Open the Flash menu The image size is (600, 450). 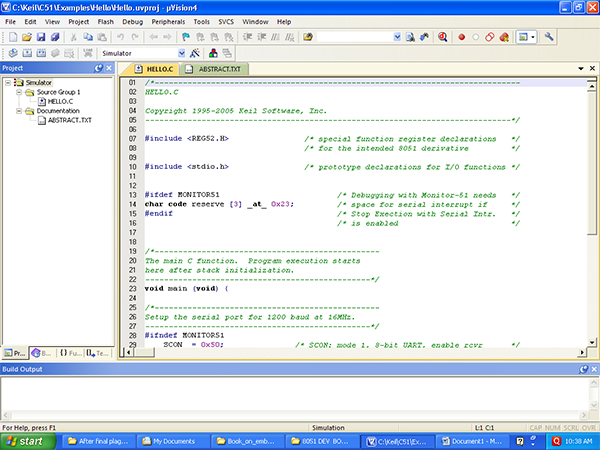(106, 22)
